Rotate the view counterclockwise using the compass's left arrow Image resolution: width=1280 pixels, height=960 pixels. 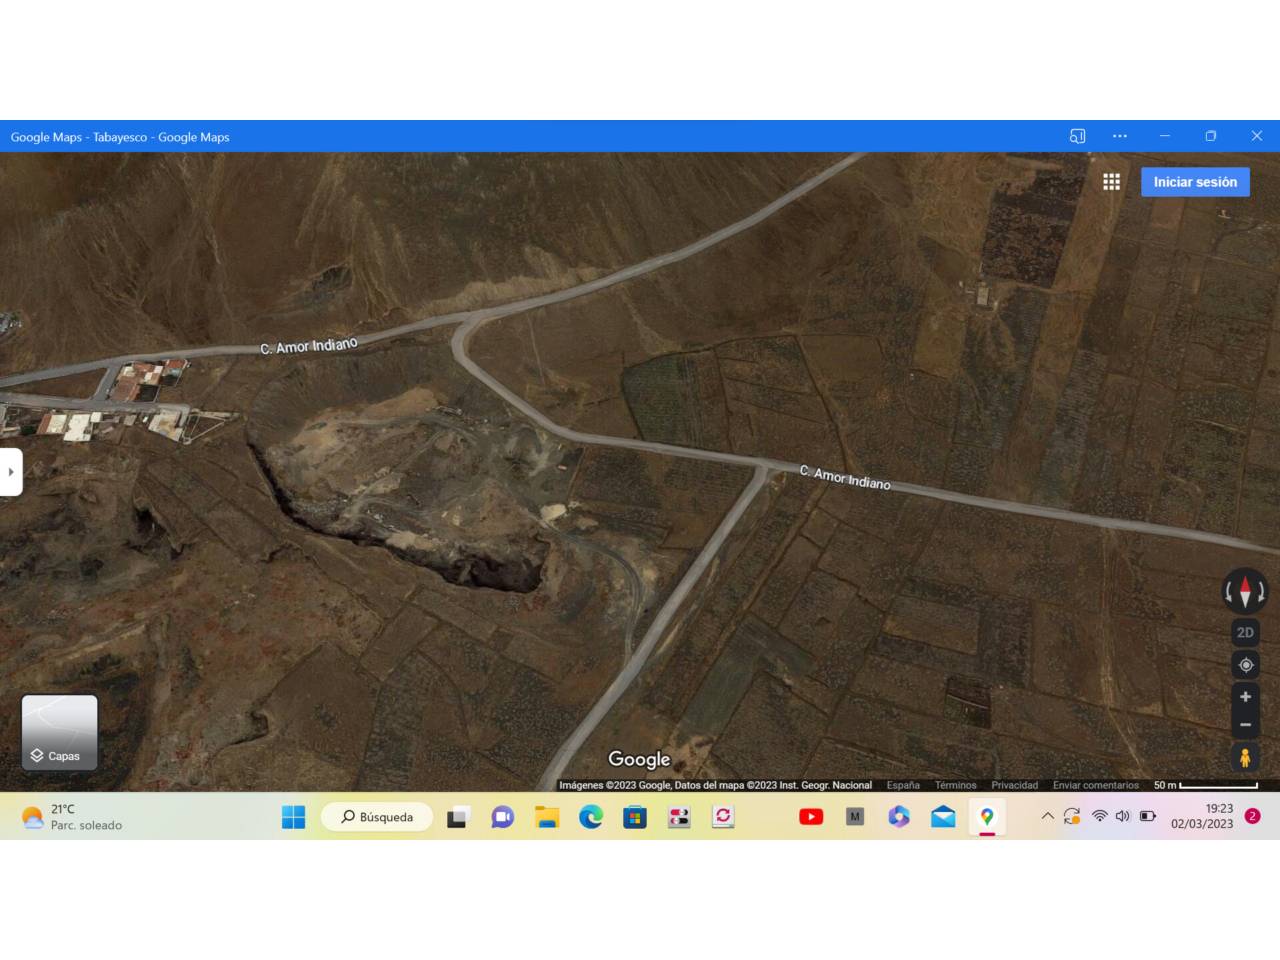(x=1229, y=593)
